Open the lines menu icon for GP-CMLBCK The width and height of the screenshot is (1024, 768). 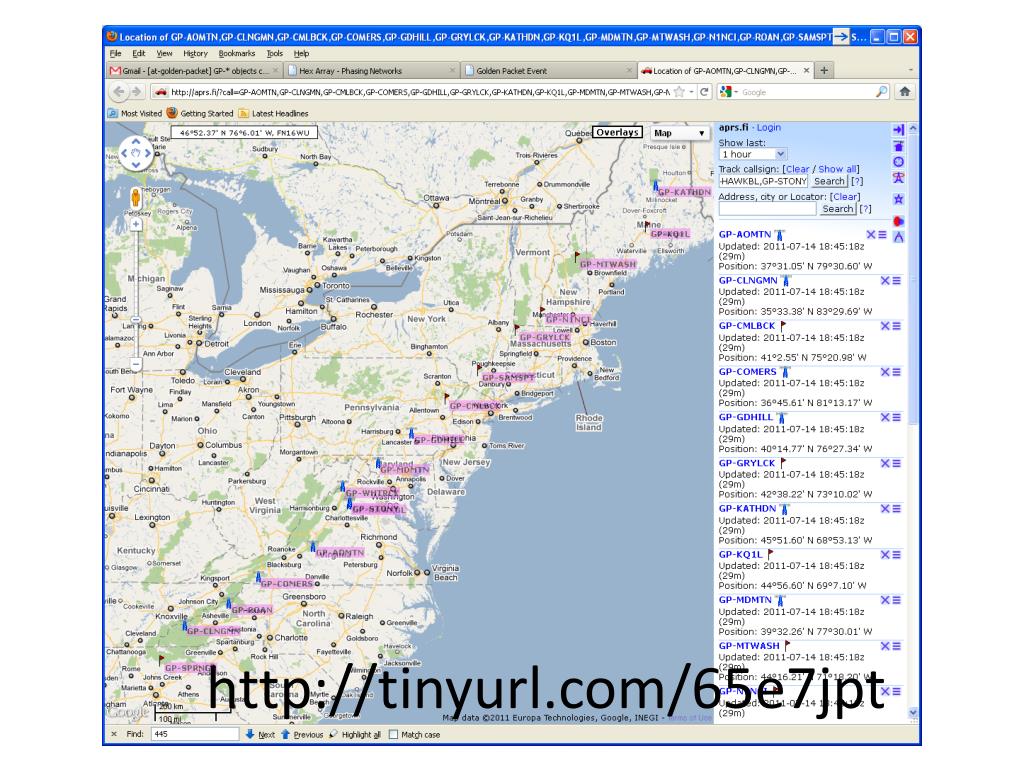pos(896,326)
